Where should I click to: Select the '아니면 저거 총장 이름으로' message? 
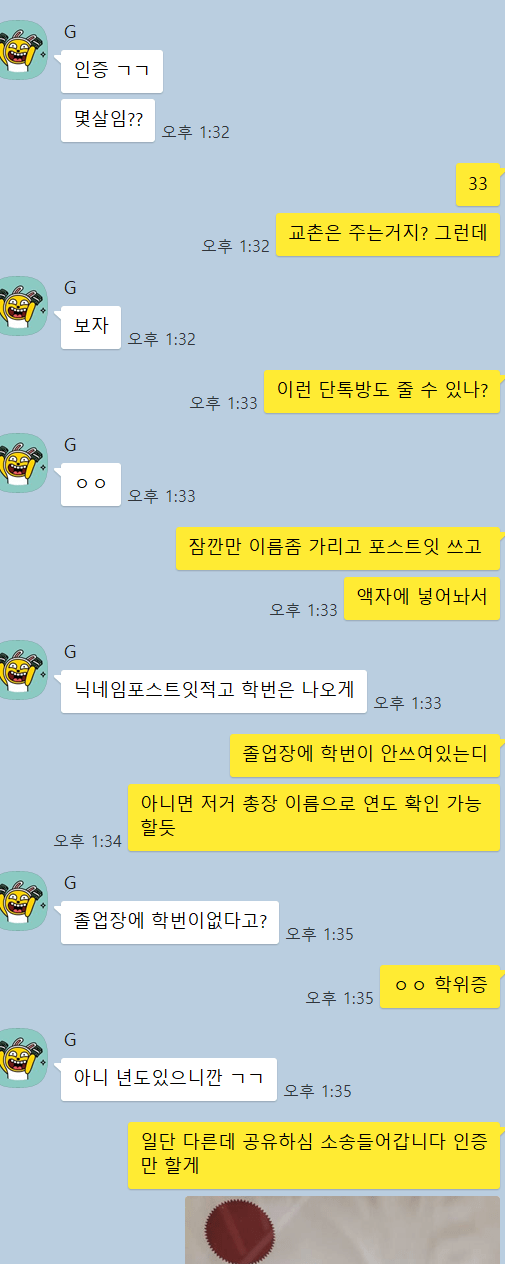[x=314, y=817]
